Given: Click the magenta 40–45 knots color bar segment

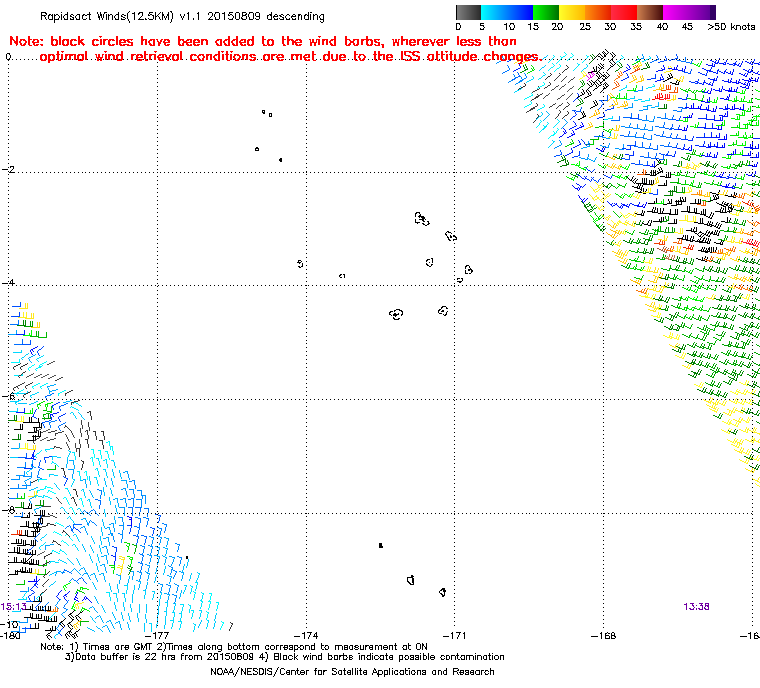Looking at the screenshot, I should pyautogui.click(x=677, y=12).
